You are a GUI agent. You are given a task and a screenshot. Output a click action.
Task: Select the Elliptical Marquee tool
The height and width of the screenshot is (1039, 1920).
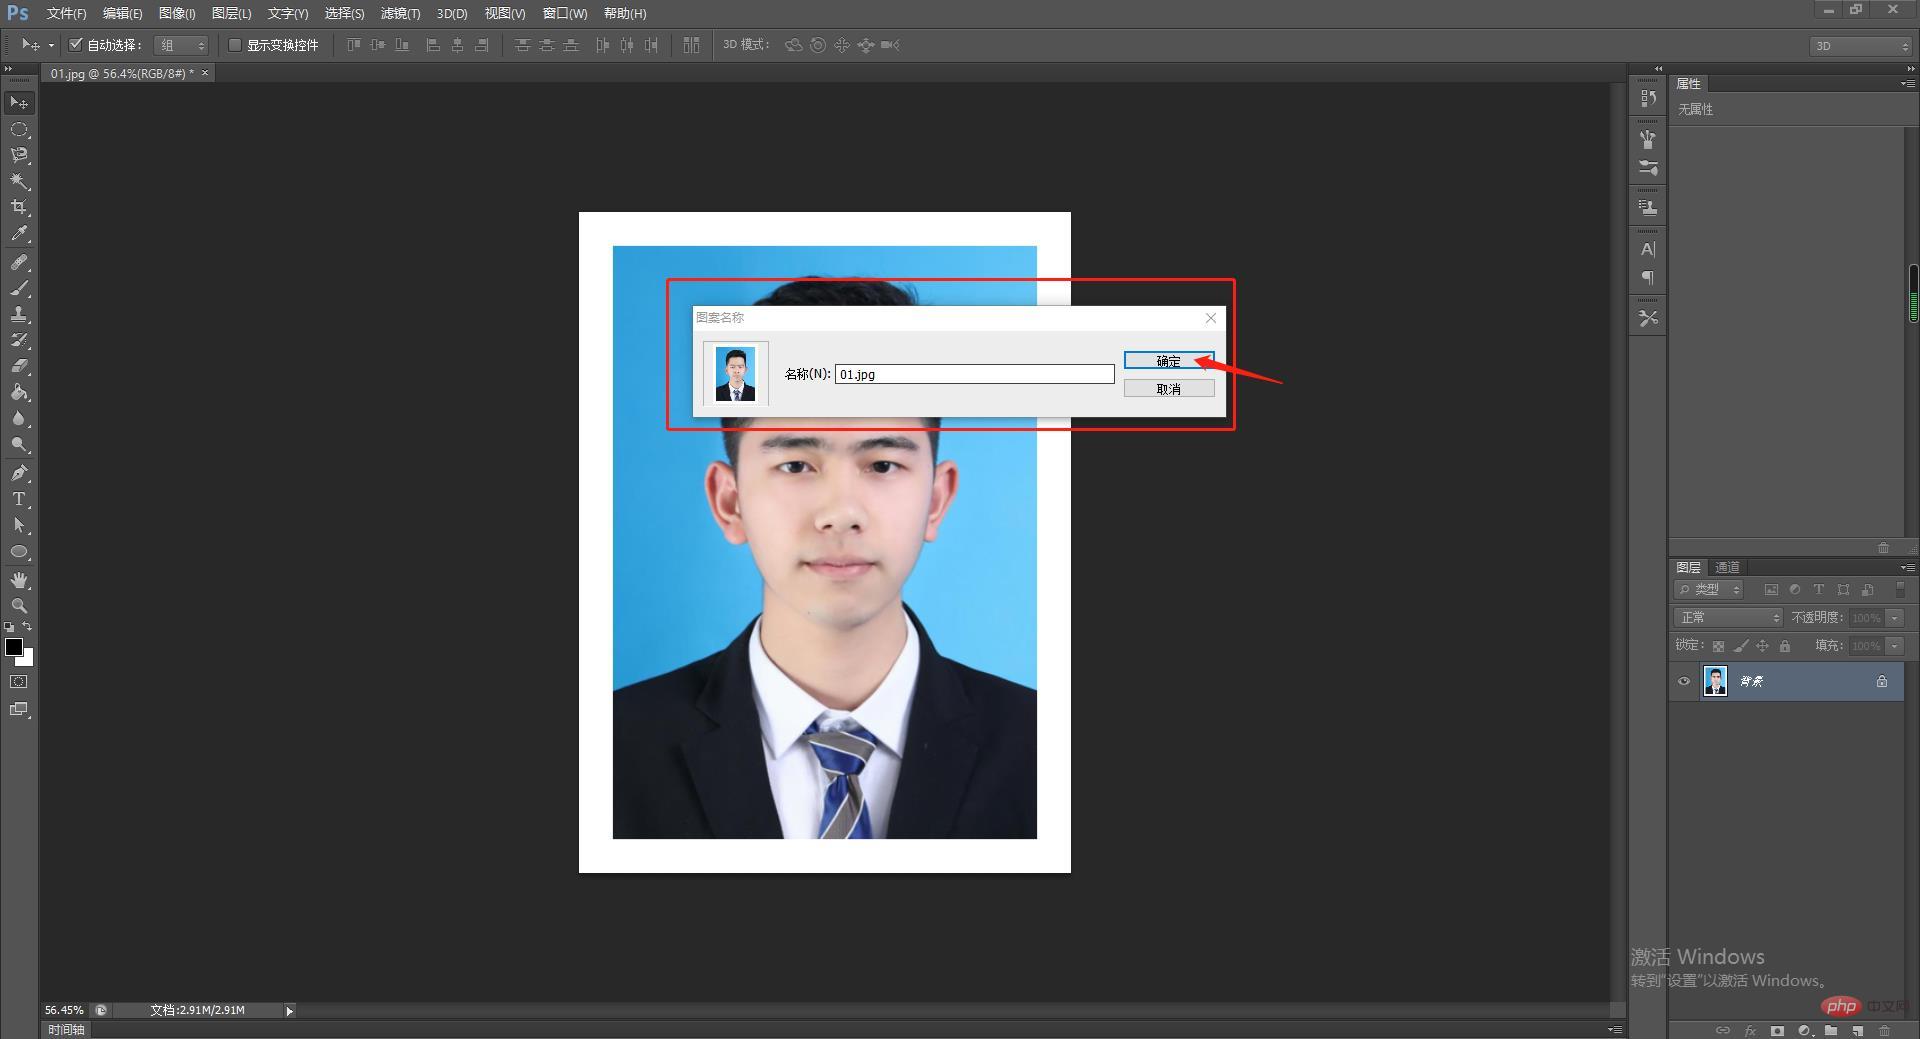(19, 130)
